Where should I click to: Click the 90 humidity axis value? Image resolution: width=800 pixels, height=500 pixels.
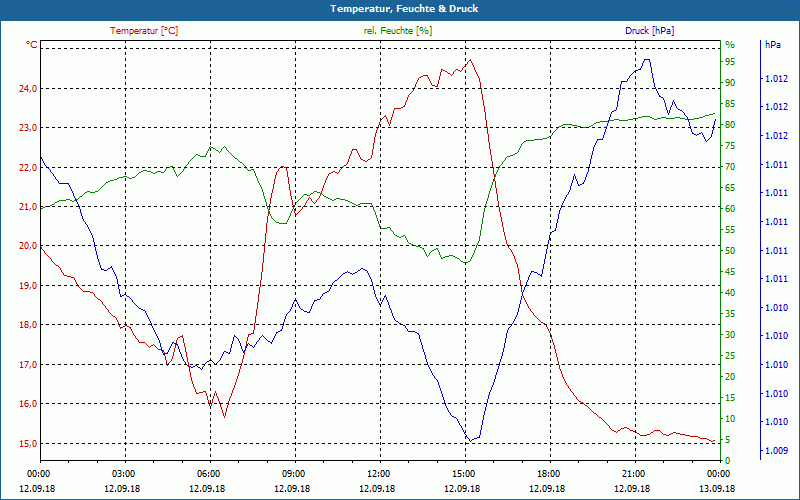click(x=730, y=83)
